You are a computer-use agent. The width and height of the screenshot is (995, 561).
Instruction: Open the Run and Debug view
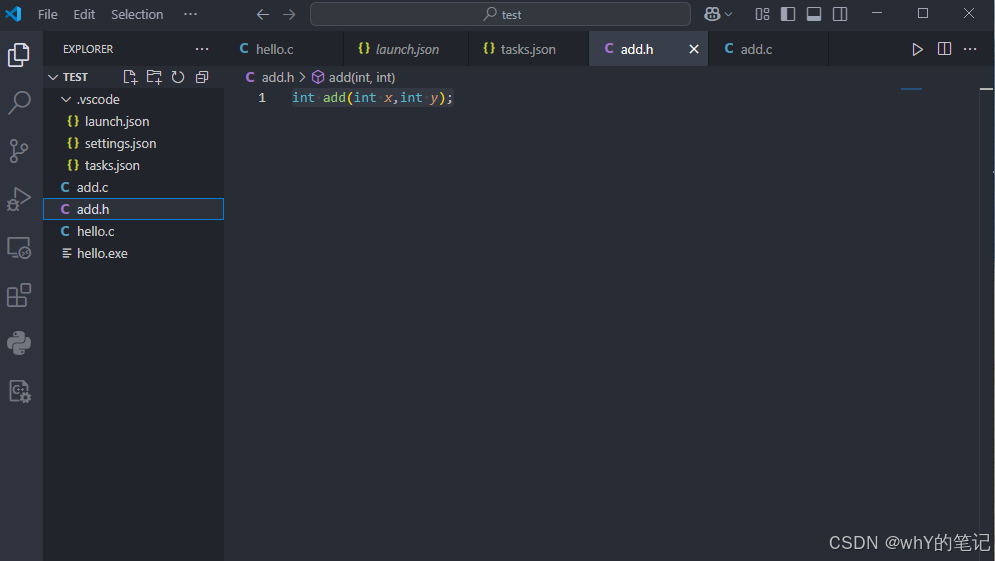pos(19,199)
